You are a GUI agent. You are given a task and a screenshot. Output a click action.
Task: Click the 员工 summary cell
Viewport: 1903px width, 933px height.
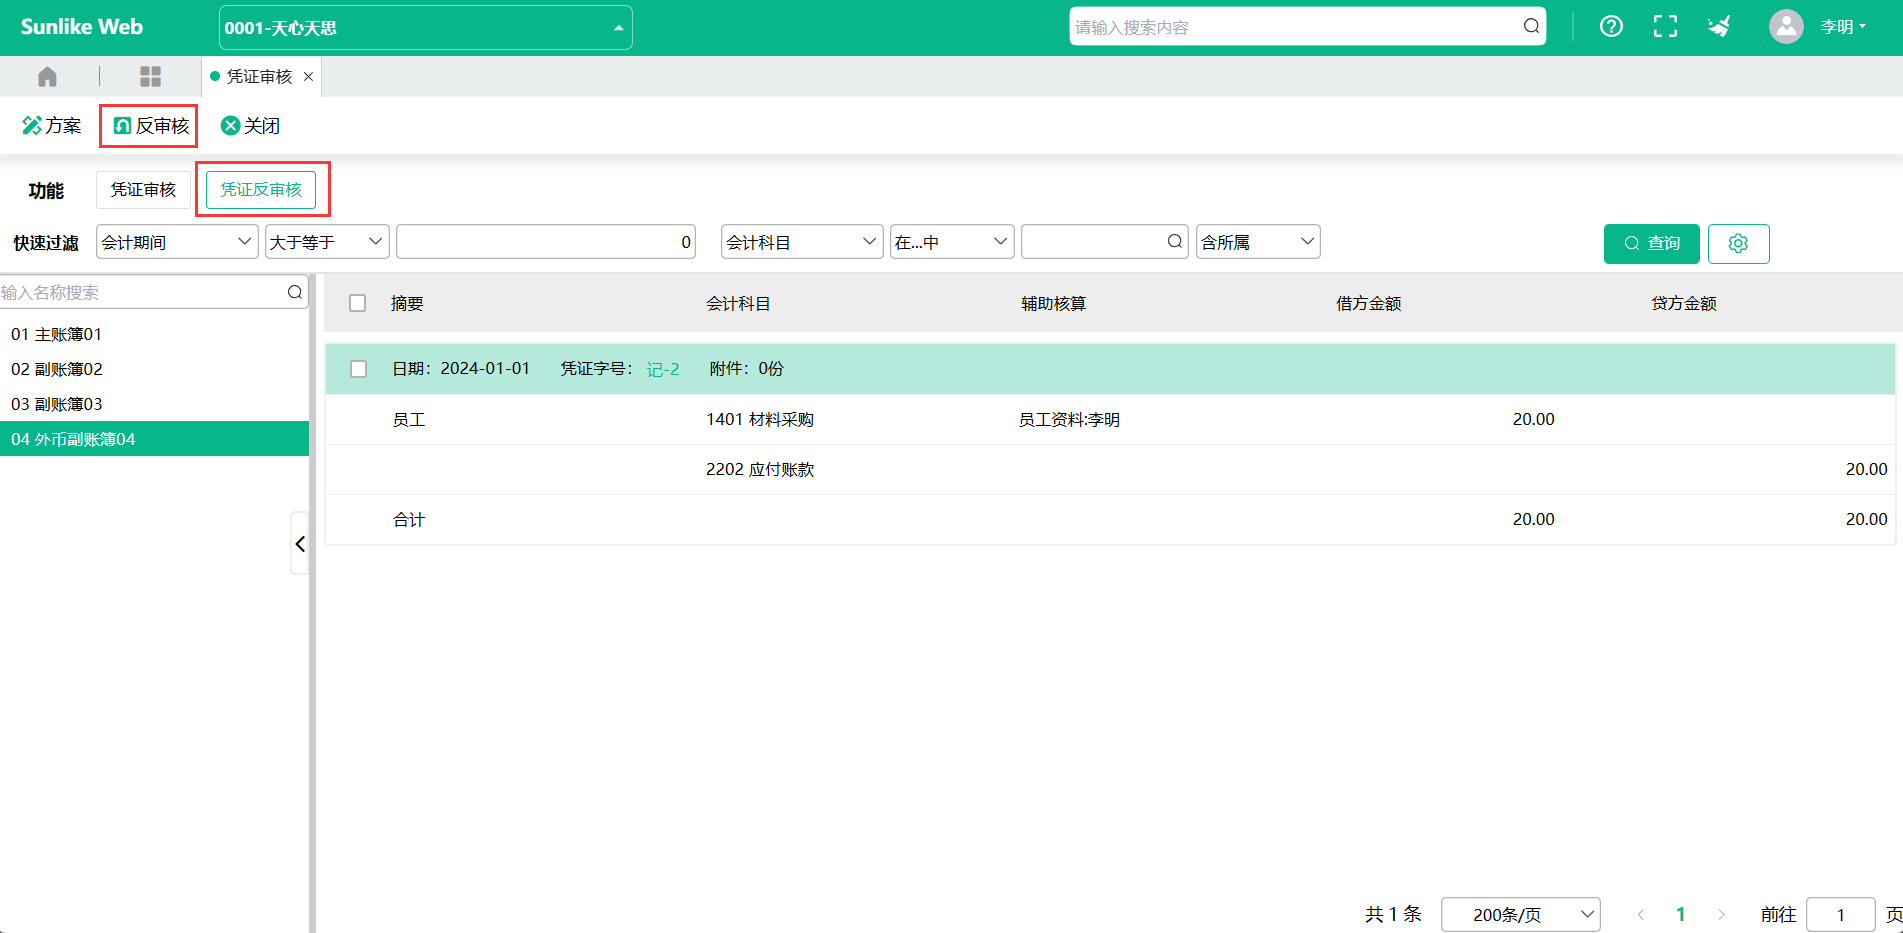coord(408,419)
